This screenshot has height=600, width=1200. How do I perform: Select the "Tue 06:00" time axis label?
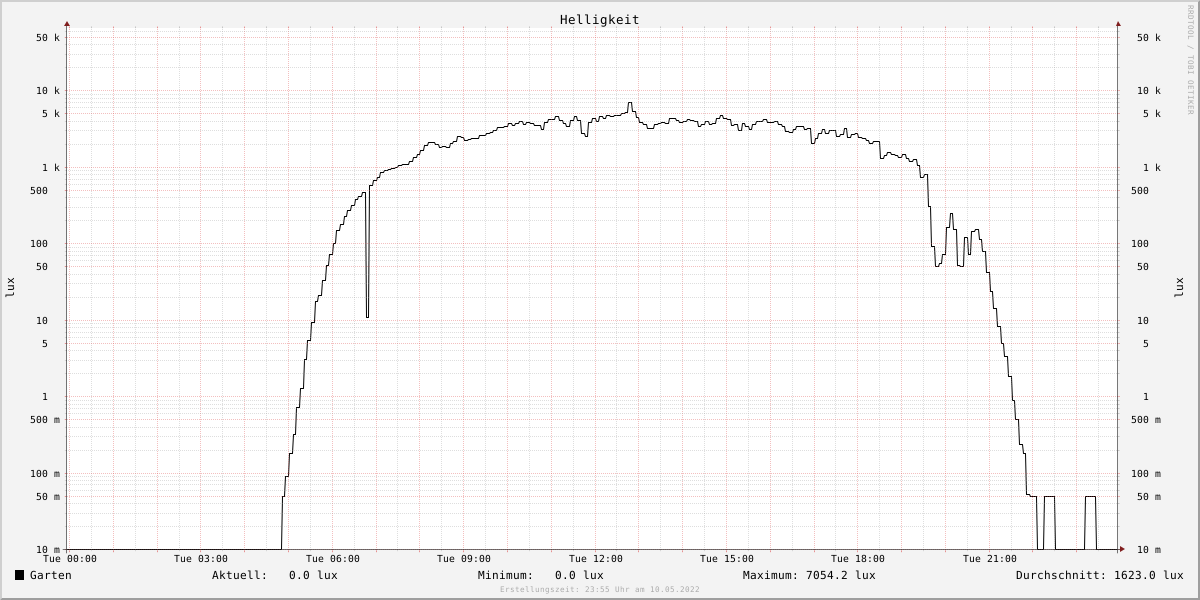(x=333, y=559)
